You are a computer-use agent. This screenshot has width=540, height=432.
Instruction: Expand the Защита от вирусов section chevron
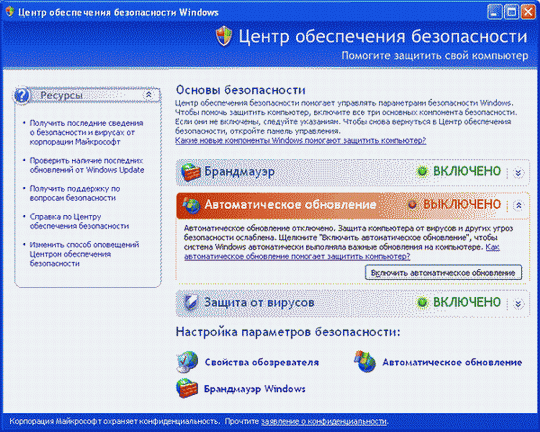click(x=518, y=304)
